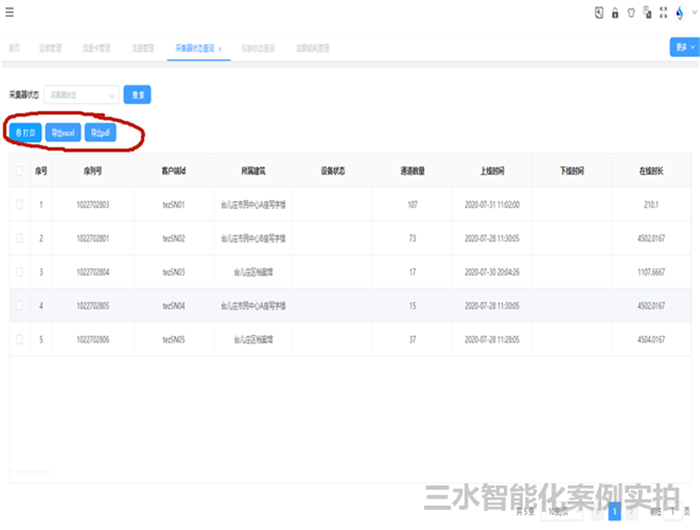Open the theme shirt icon
The width and height of the screenshot is (700, 530).
click(x=631, y=13)
